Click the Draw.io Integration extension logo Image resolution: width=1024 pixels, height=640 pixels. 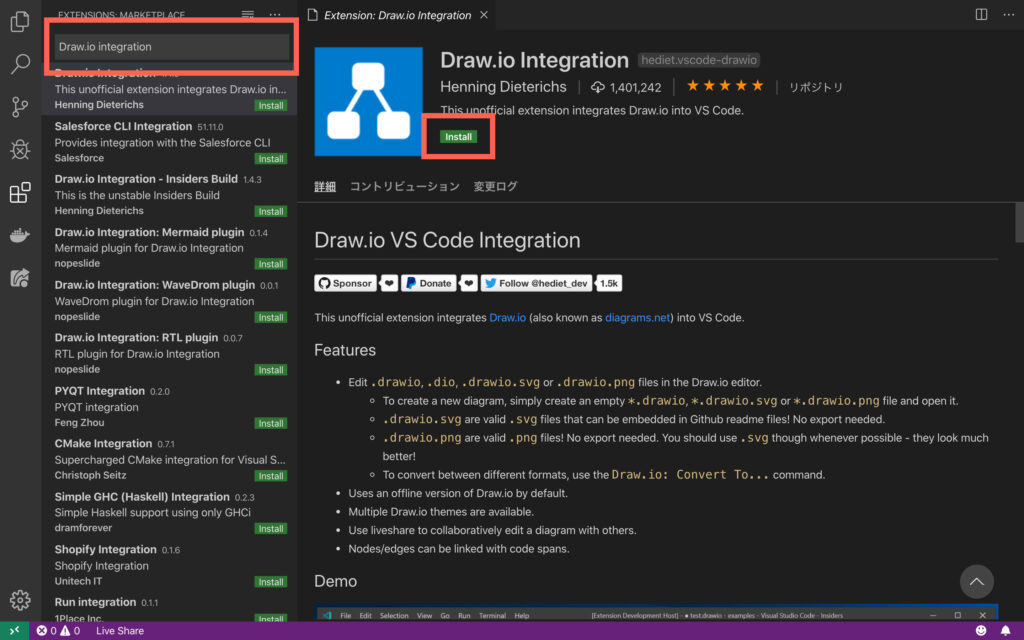point(368,101)
